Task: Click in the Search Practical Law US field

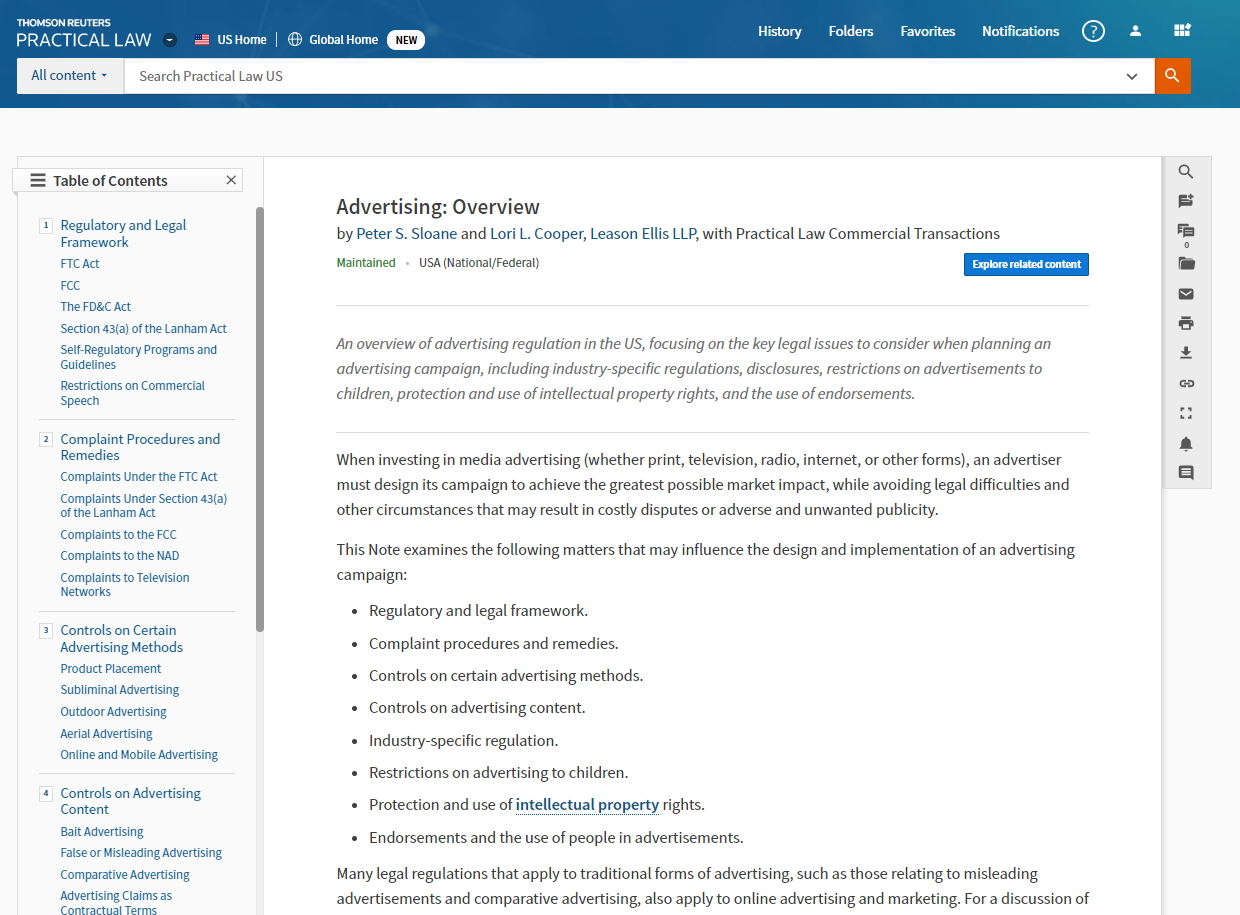Action: [620, 76]
